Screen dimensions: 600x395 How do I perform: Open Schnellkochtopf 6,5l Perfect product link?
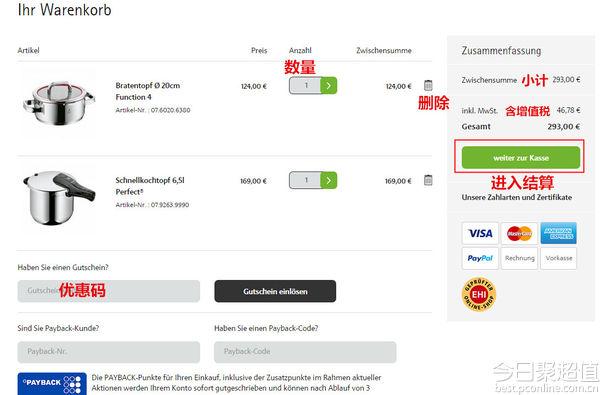150,186
